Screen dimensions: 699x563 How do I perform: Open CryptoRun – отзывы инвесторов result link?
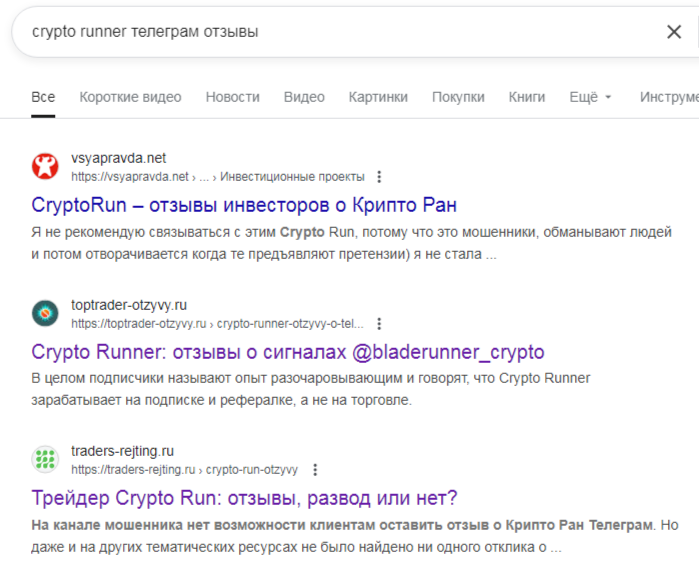click(244, 205)
